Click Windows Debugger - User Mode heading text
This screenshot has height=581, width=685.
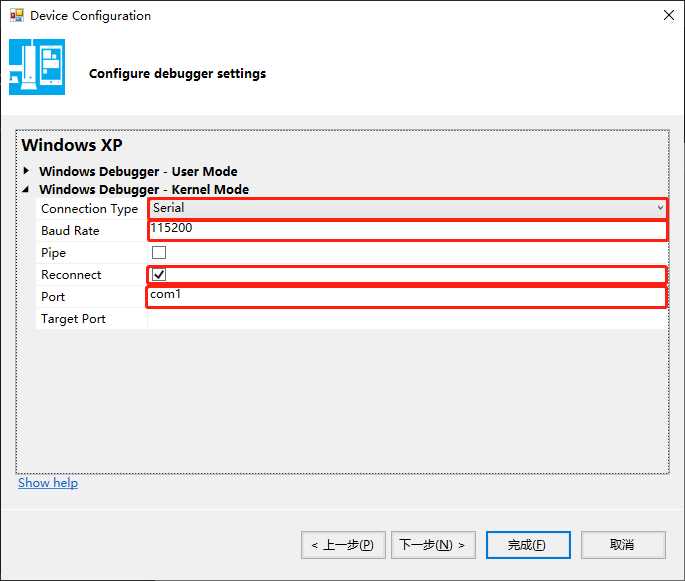138,171
